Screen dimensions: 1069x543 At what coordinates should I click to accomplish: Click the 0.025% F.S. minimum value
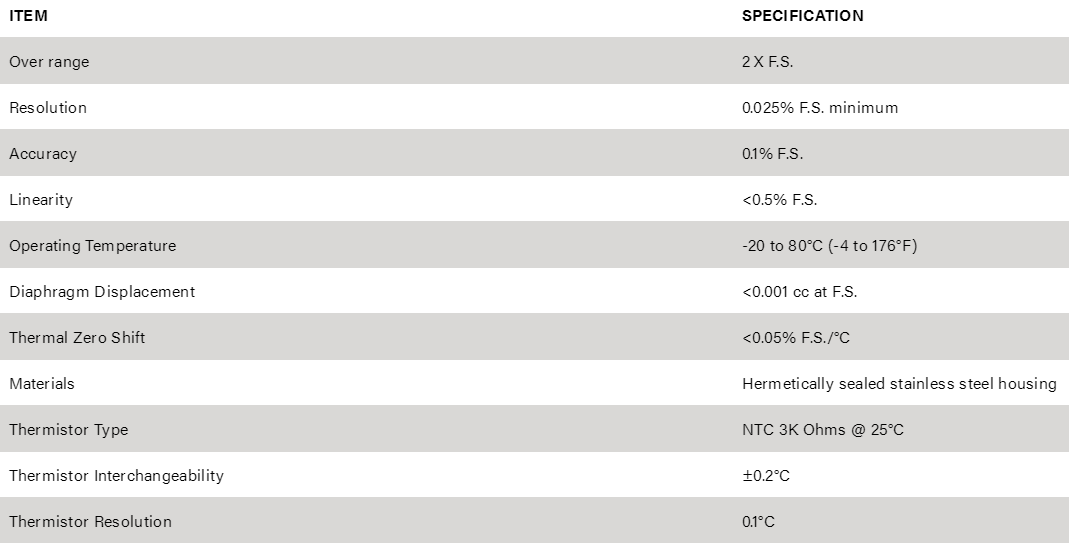819,108
